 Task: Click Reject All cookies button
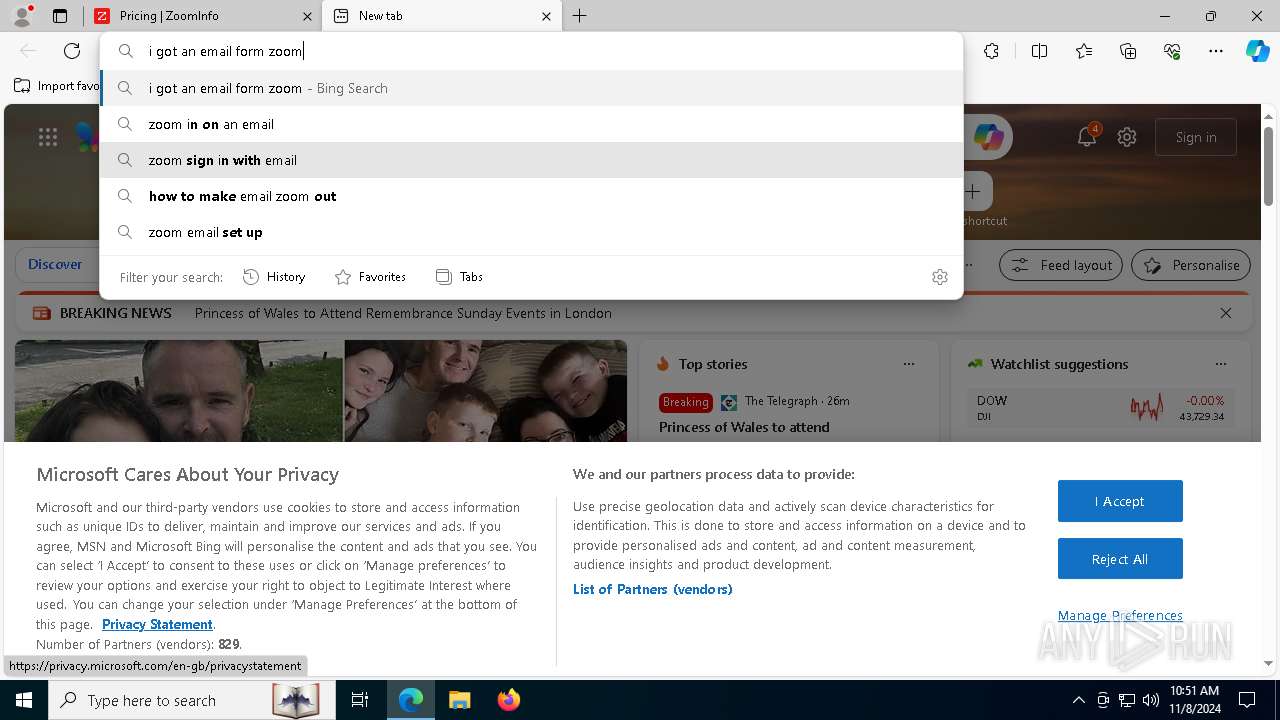[1120, 559]
